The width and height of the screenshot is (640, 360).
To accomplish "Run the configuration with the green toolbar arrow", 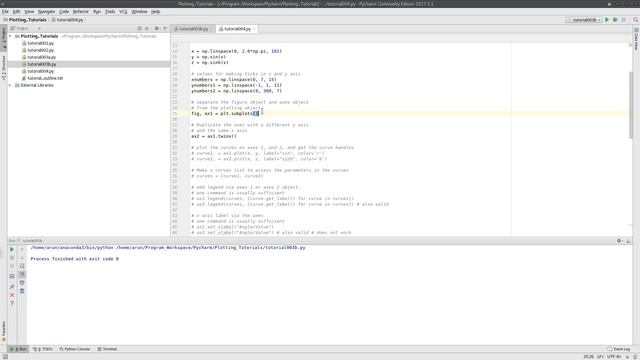I will [607, 20].
